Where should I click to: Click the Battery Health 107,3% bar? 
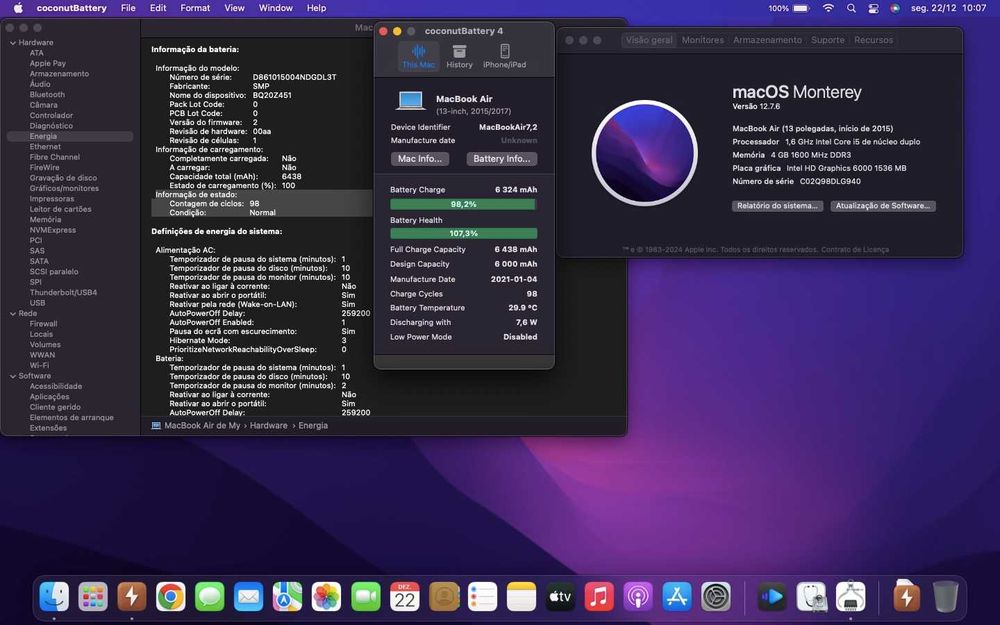(464, 233)
